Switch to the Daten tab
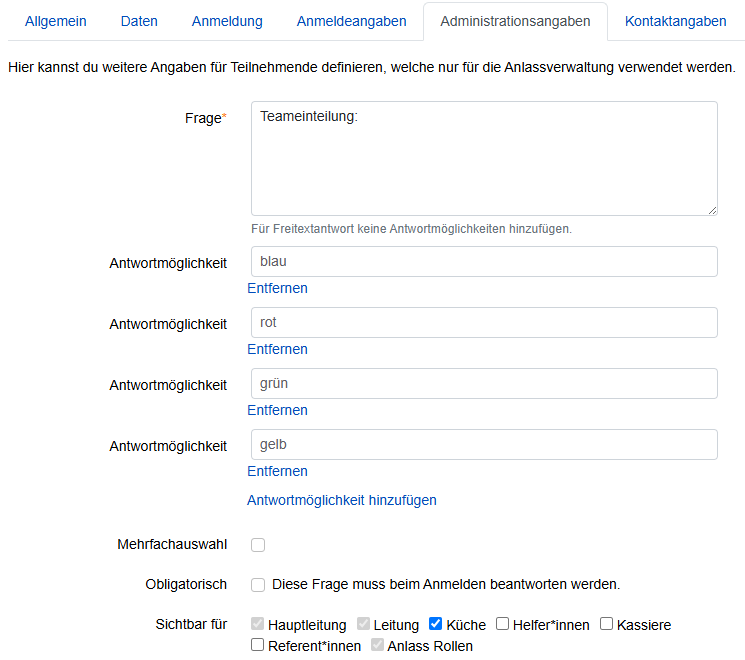This screenshot has height=660, width=745. point(139,21)
